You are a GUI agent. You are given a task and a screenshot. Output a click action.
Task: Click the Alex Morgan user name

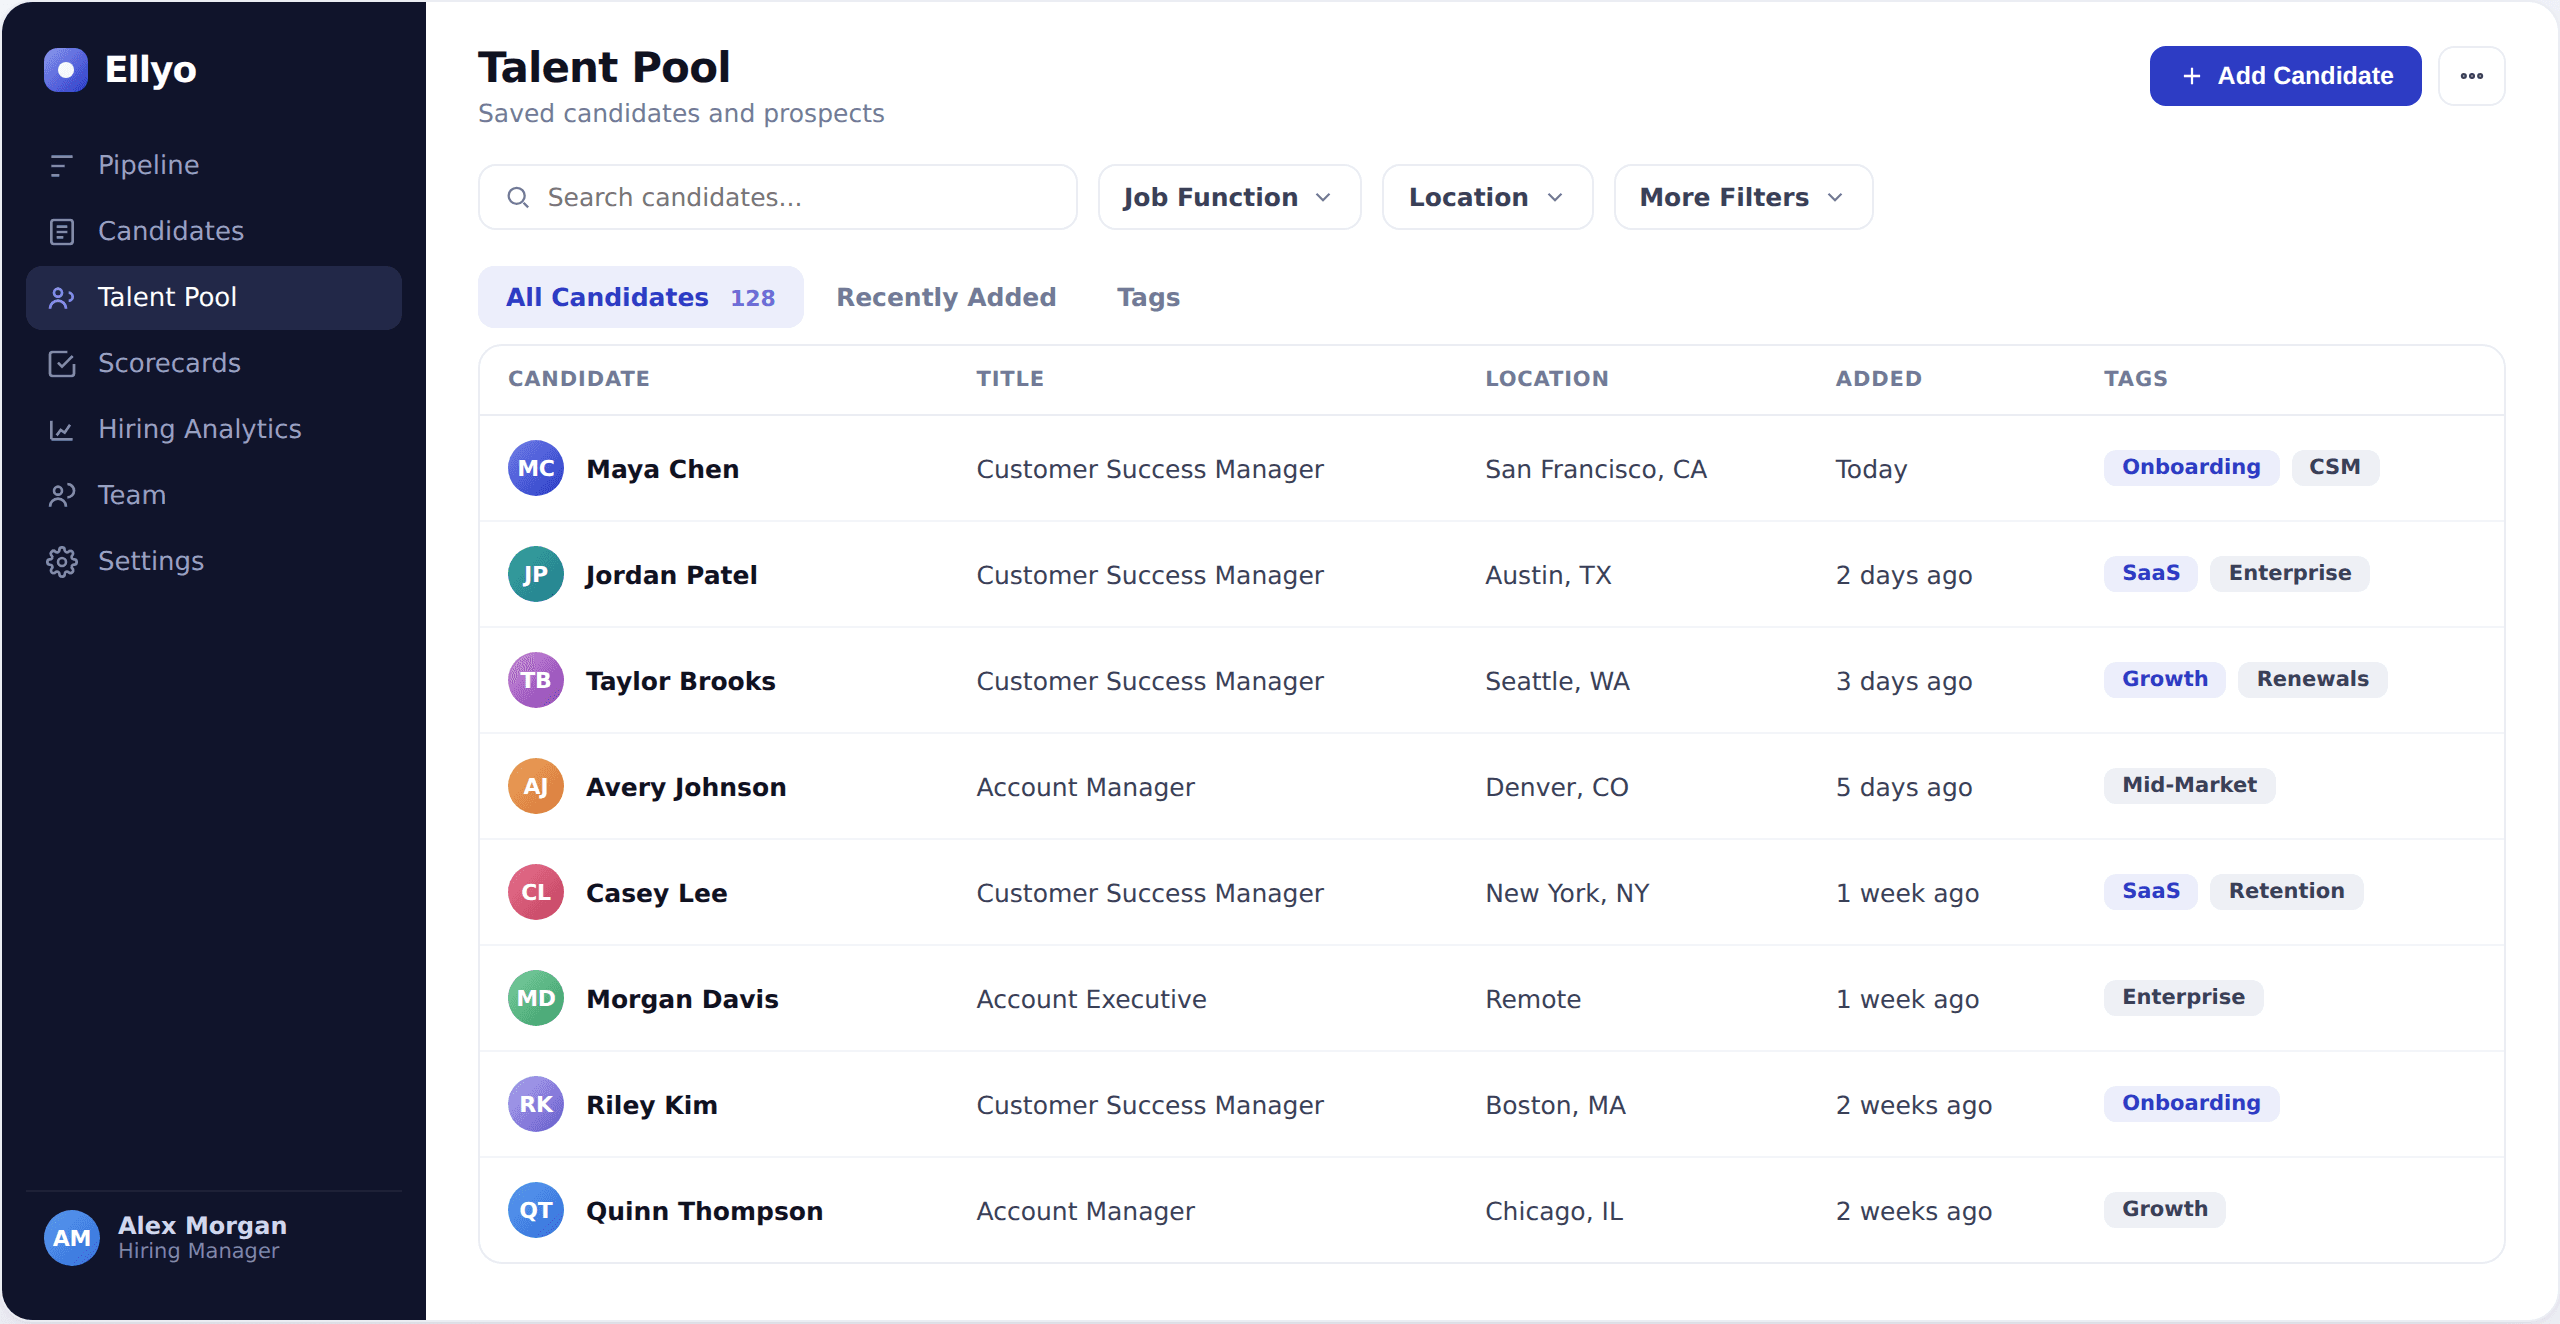click(202, 1225)
